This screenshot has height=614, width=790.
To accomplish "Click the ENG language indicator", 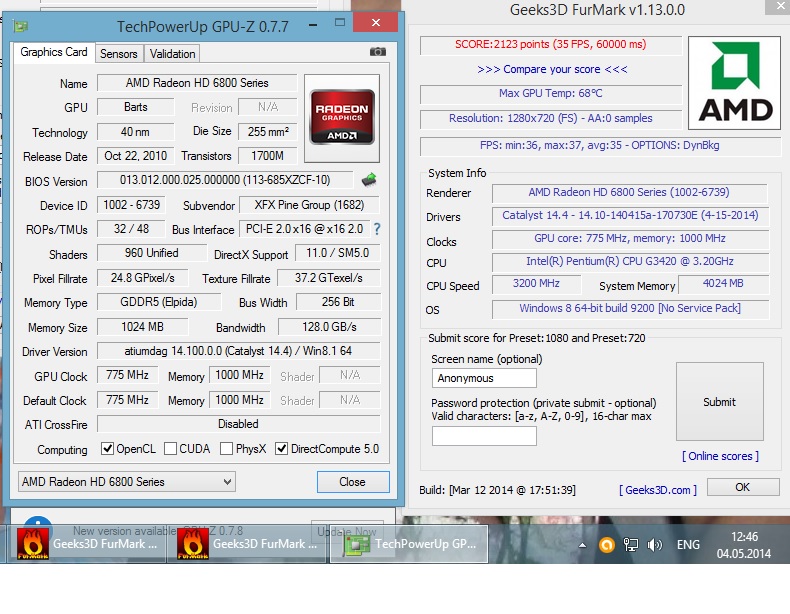I will (688, 544).
